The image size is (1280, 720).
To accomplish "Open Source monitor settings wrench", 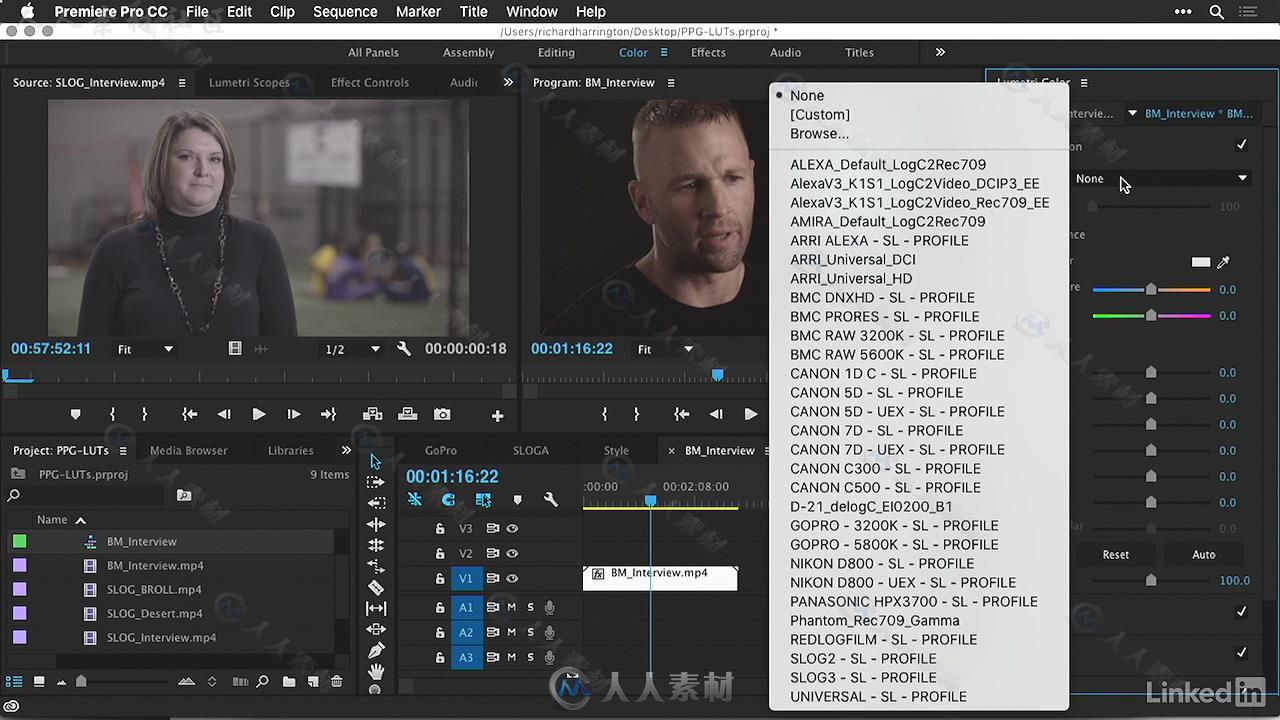I will pos(404,349).
